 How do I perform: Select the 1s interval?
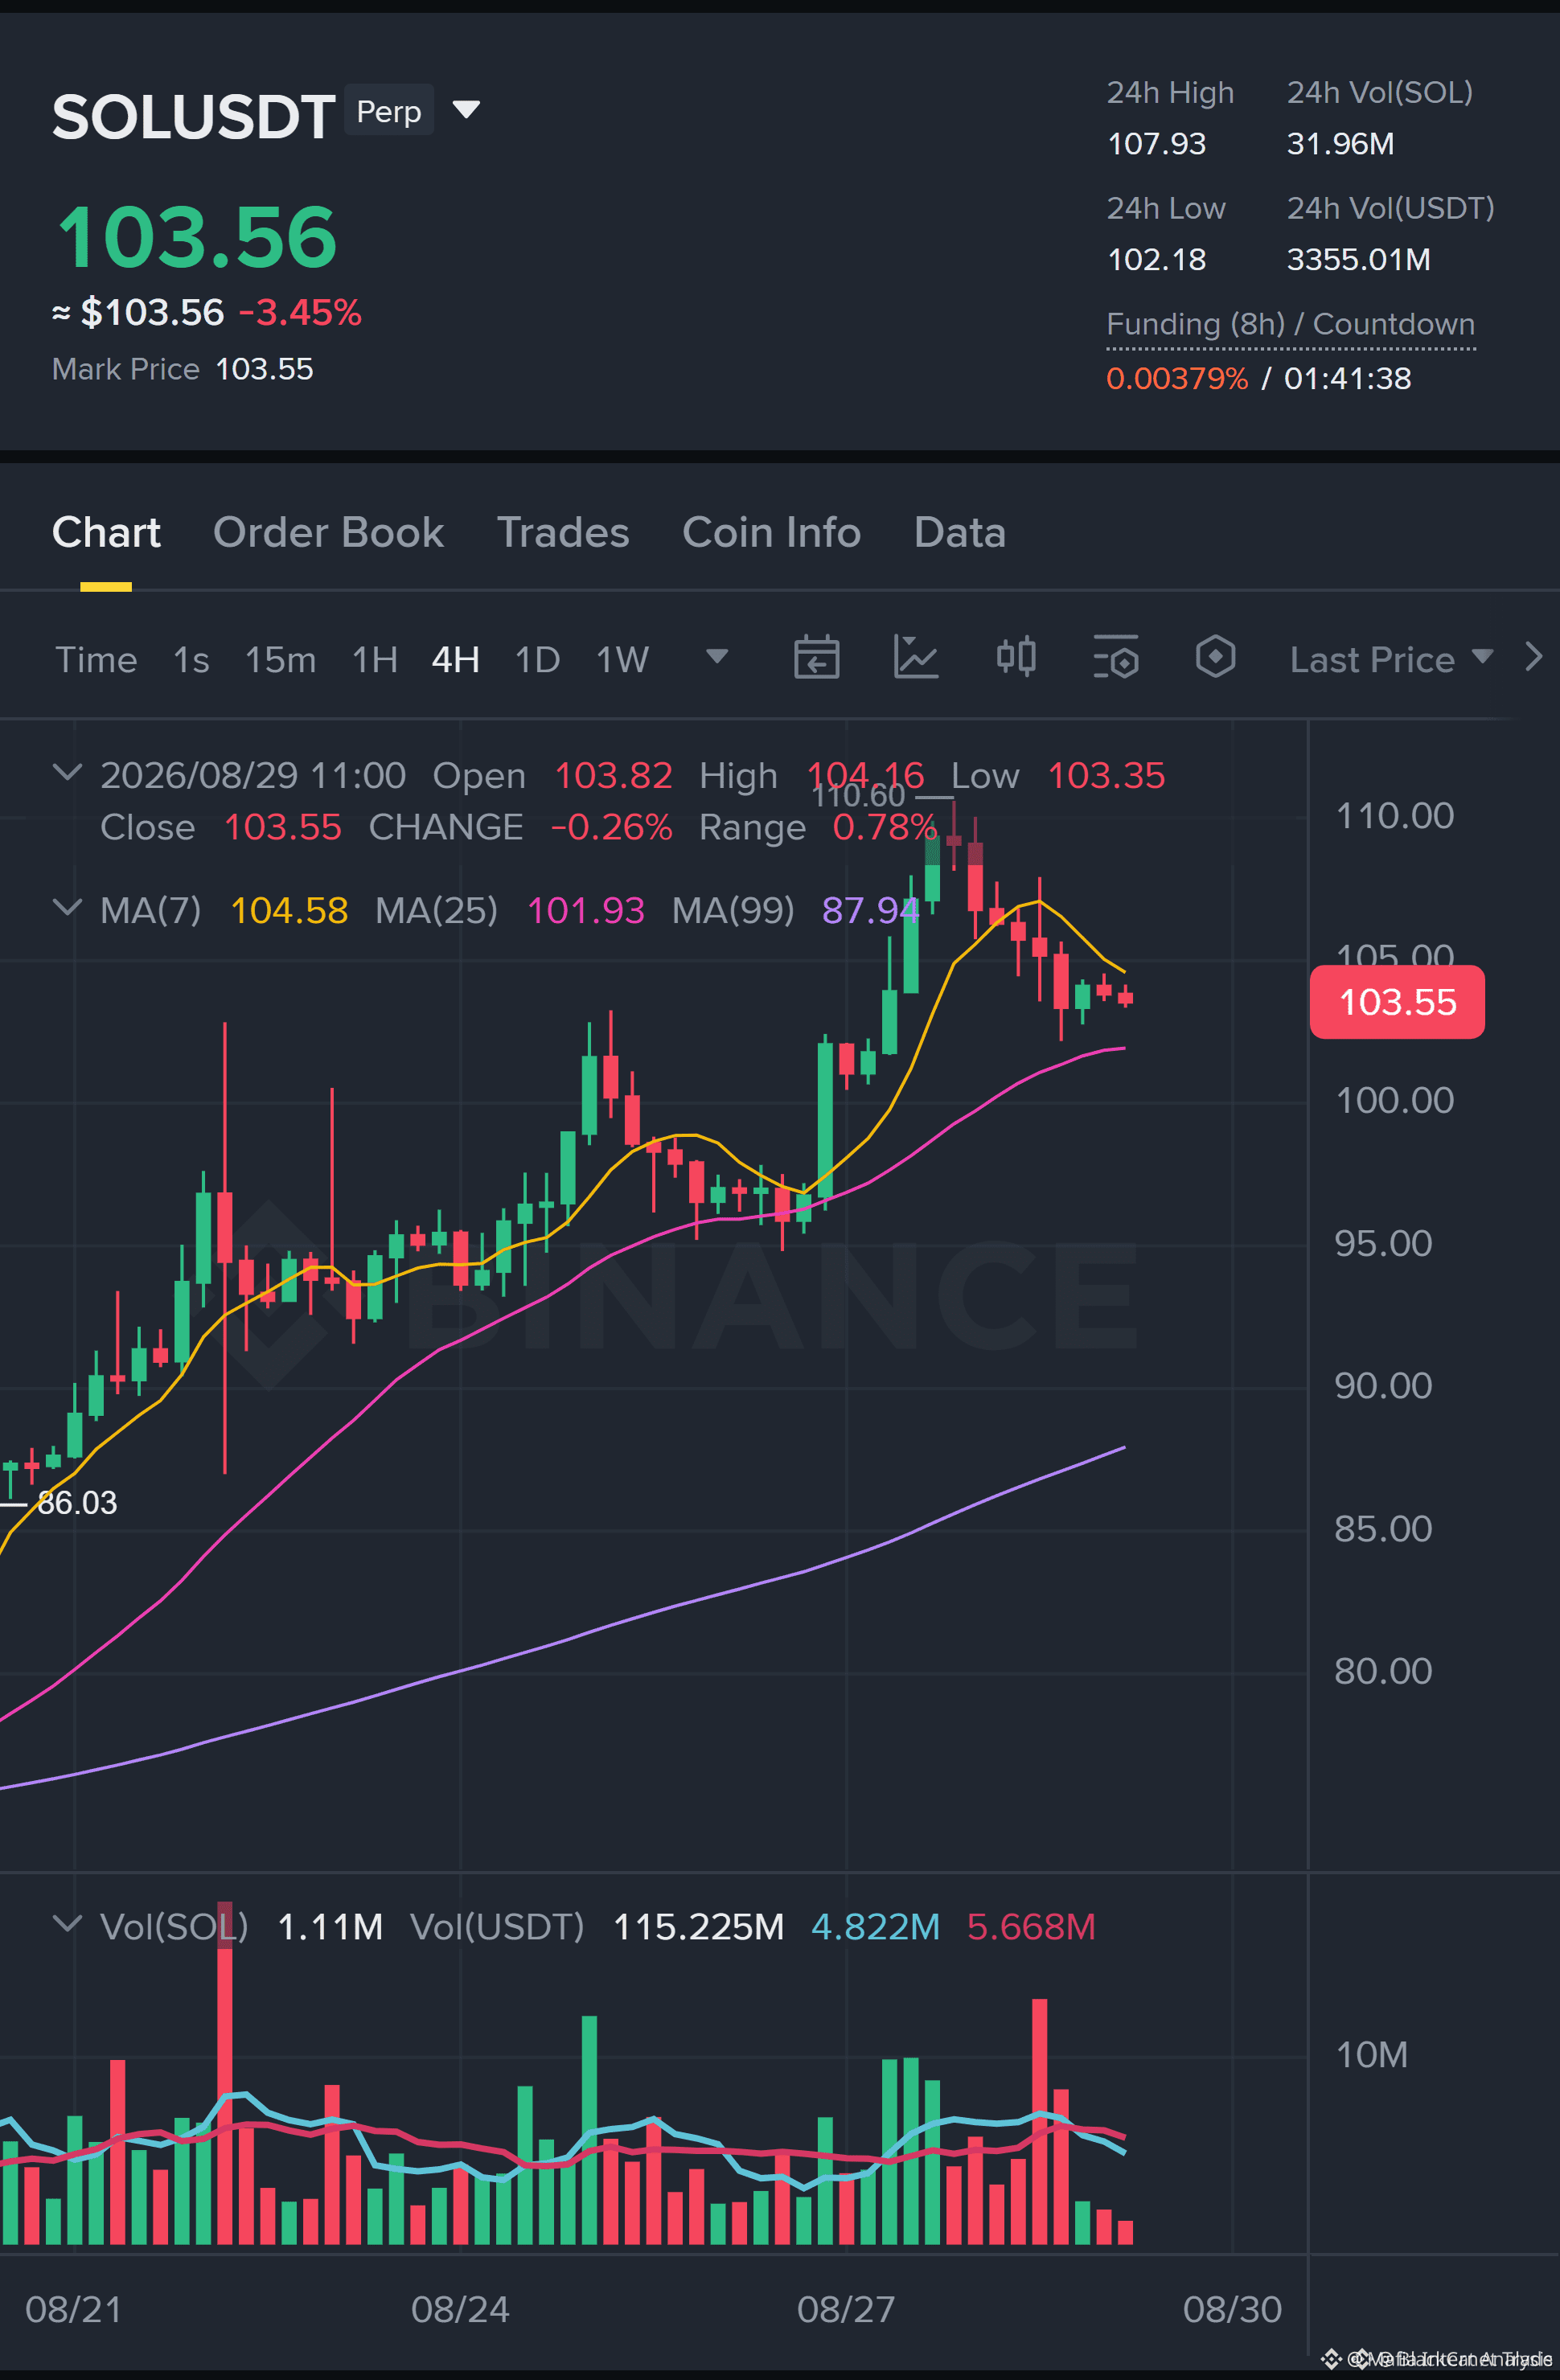coord(191,660)
